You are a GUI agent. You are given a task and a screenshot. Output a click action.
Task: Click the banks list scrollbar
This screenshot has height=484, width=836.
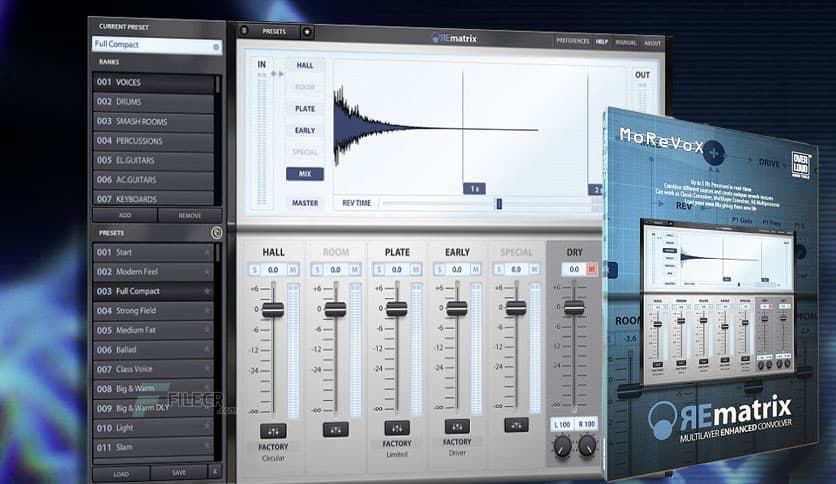coord(218,85)
